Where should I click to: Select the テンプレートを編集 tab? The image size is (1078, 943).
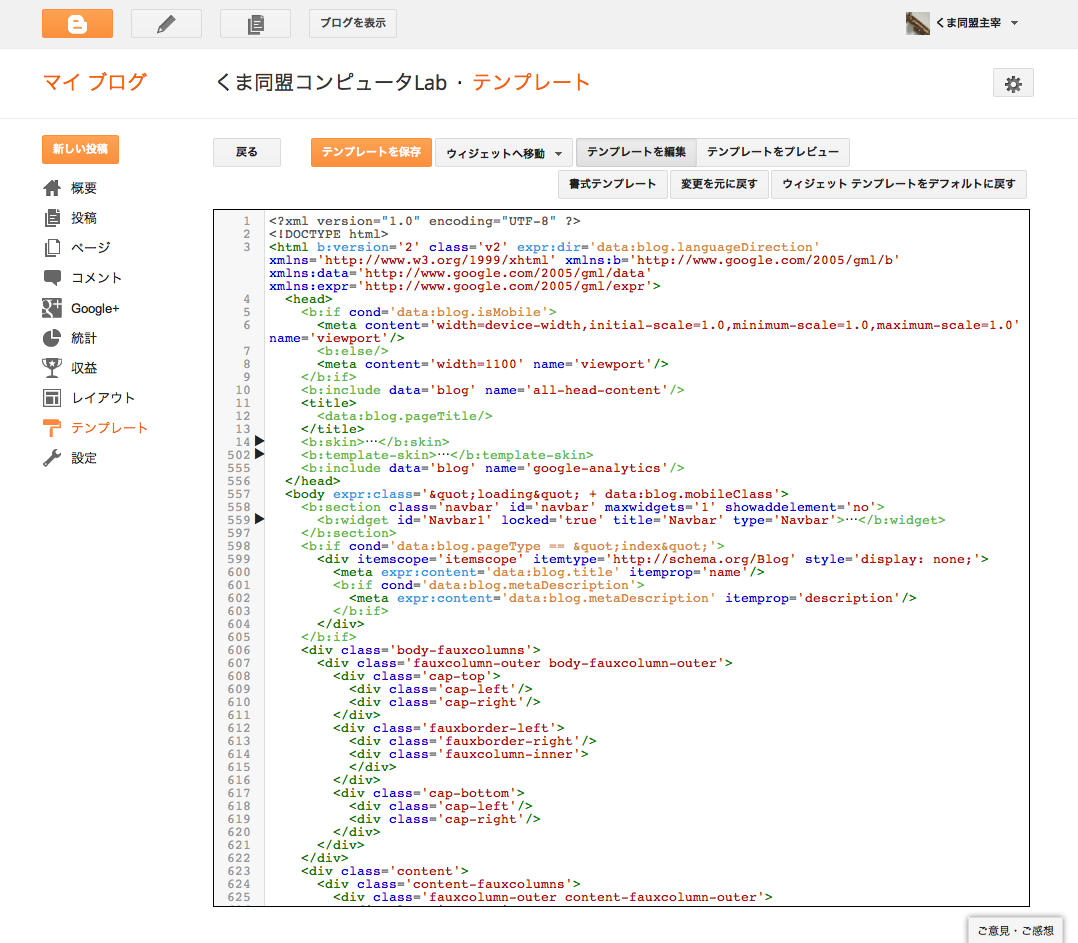pos(636,152)
